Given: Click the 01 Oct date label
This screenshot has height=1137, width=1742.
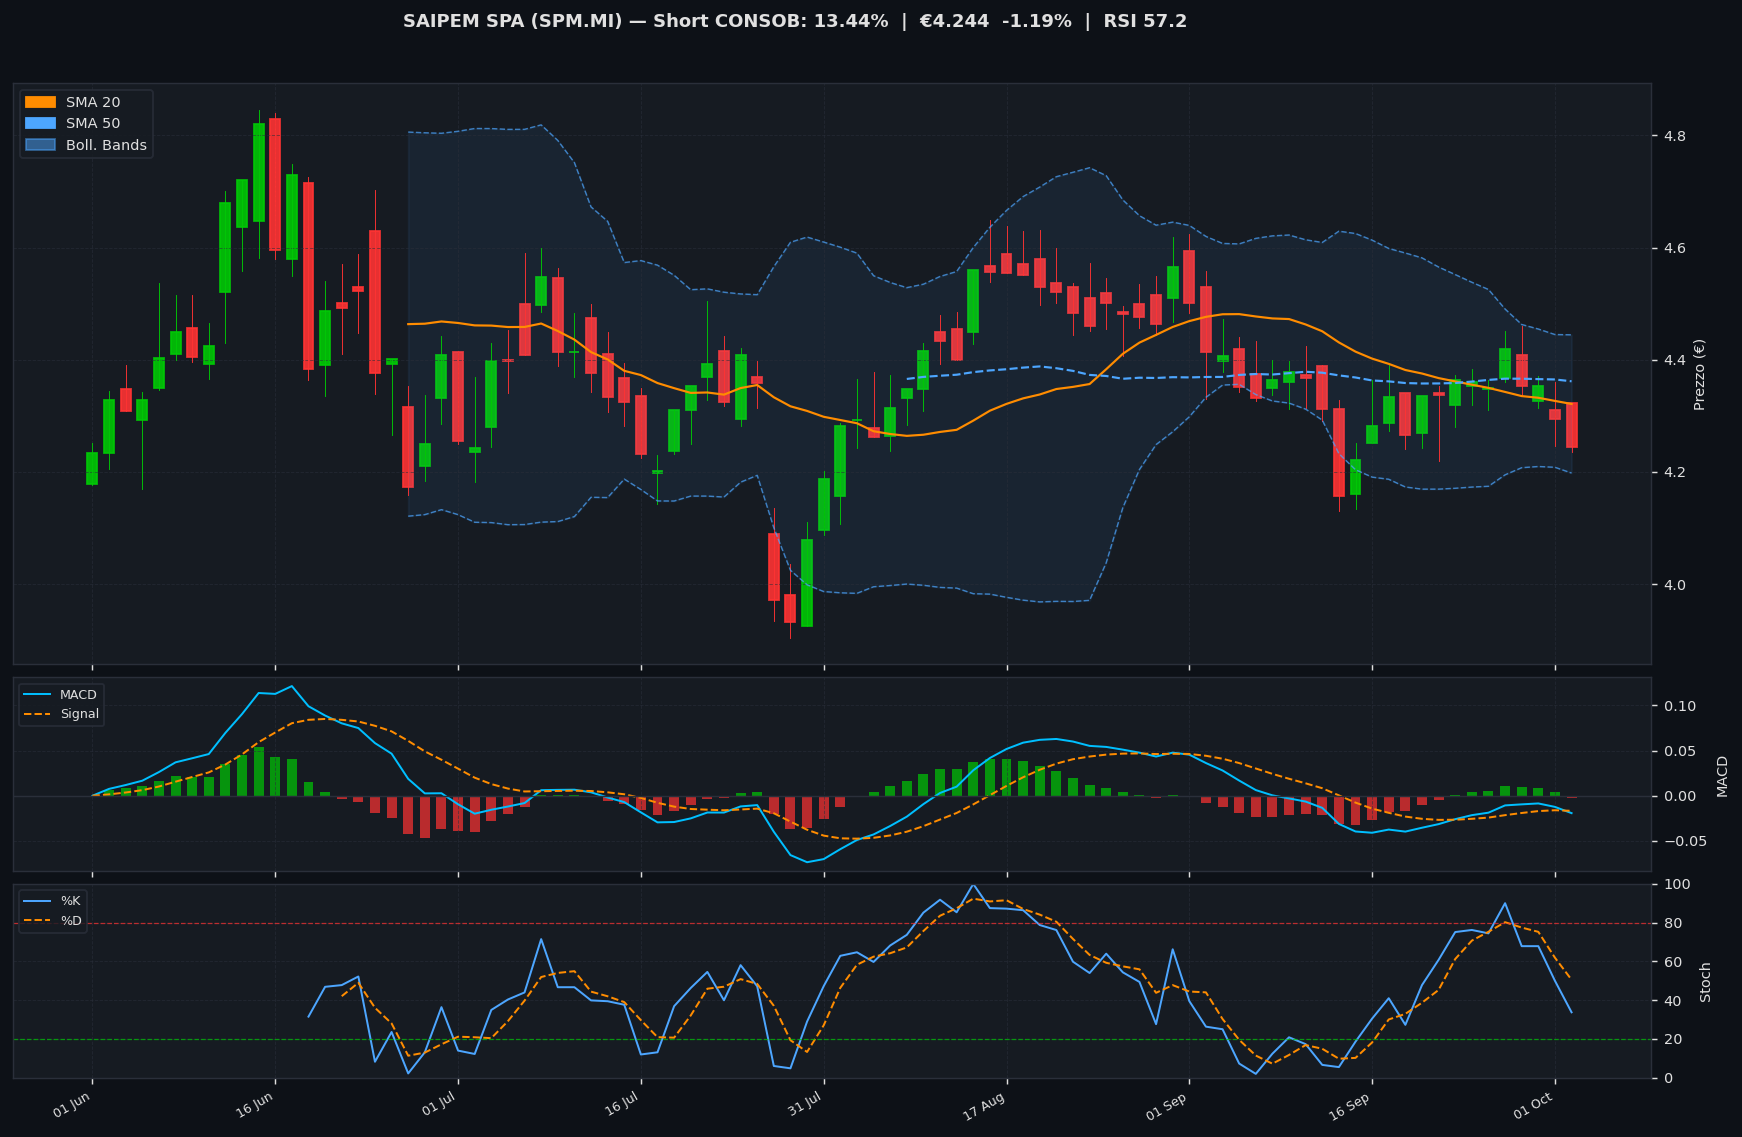Looking at the screenshot, I should coord(1534,1106).
